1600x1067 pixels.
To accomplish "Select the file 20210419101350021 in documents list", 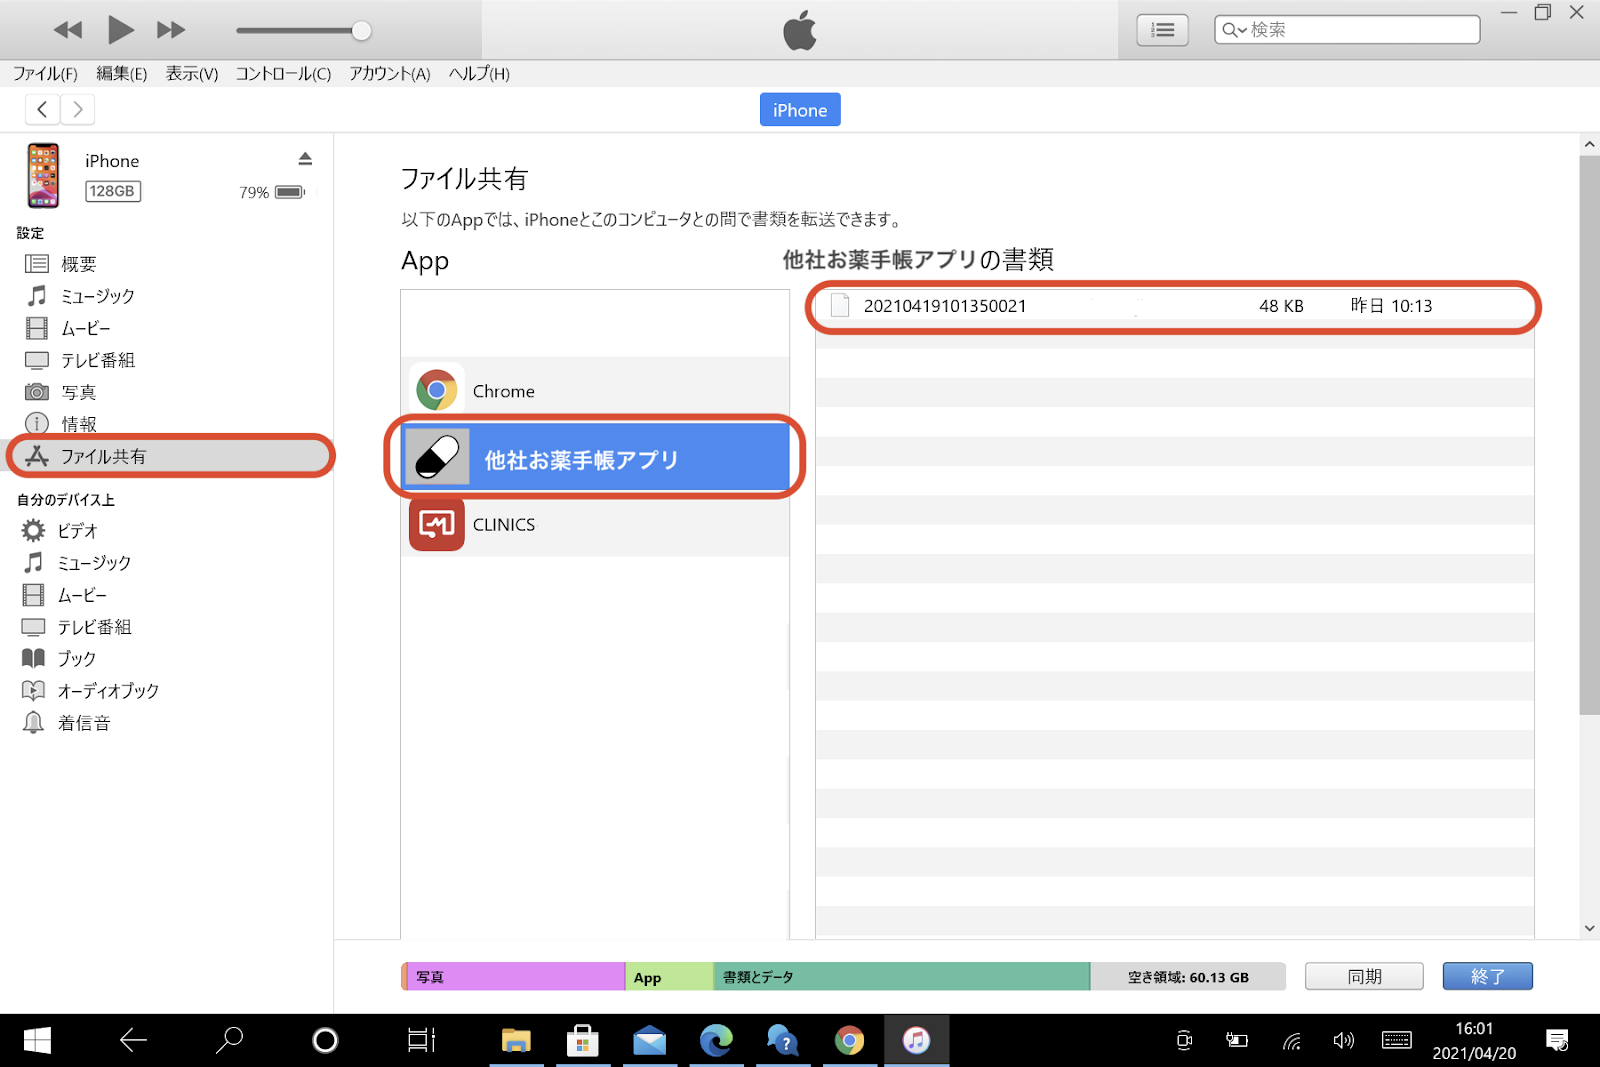I will (945, 306).
